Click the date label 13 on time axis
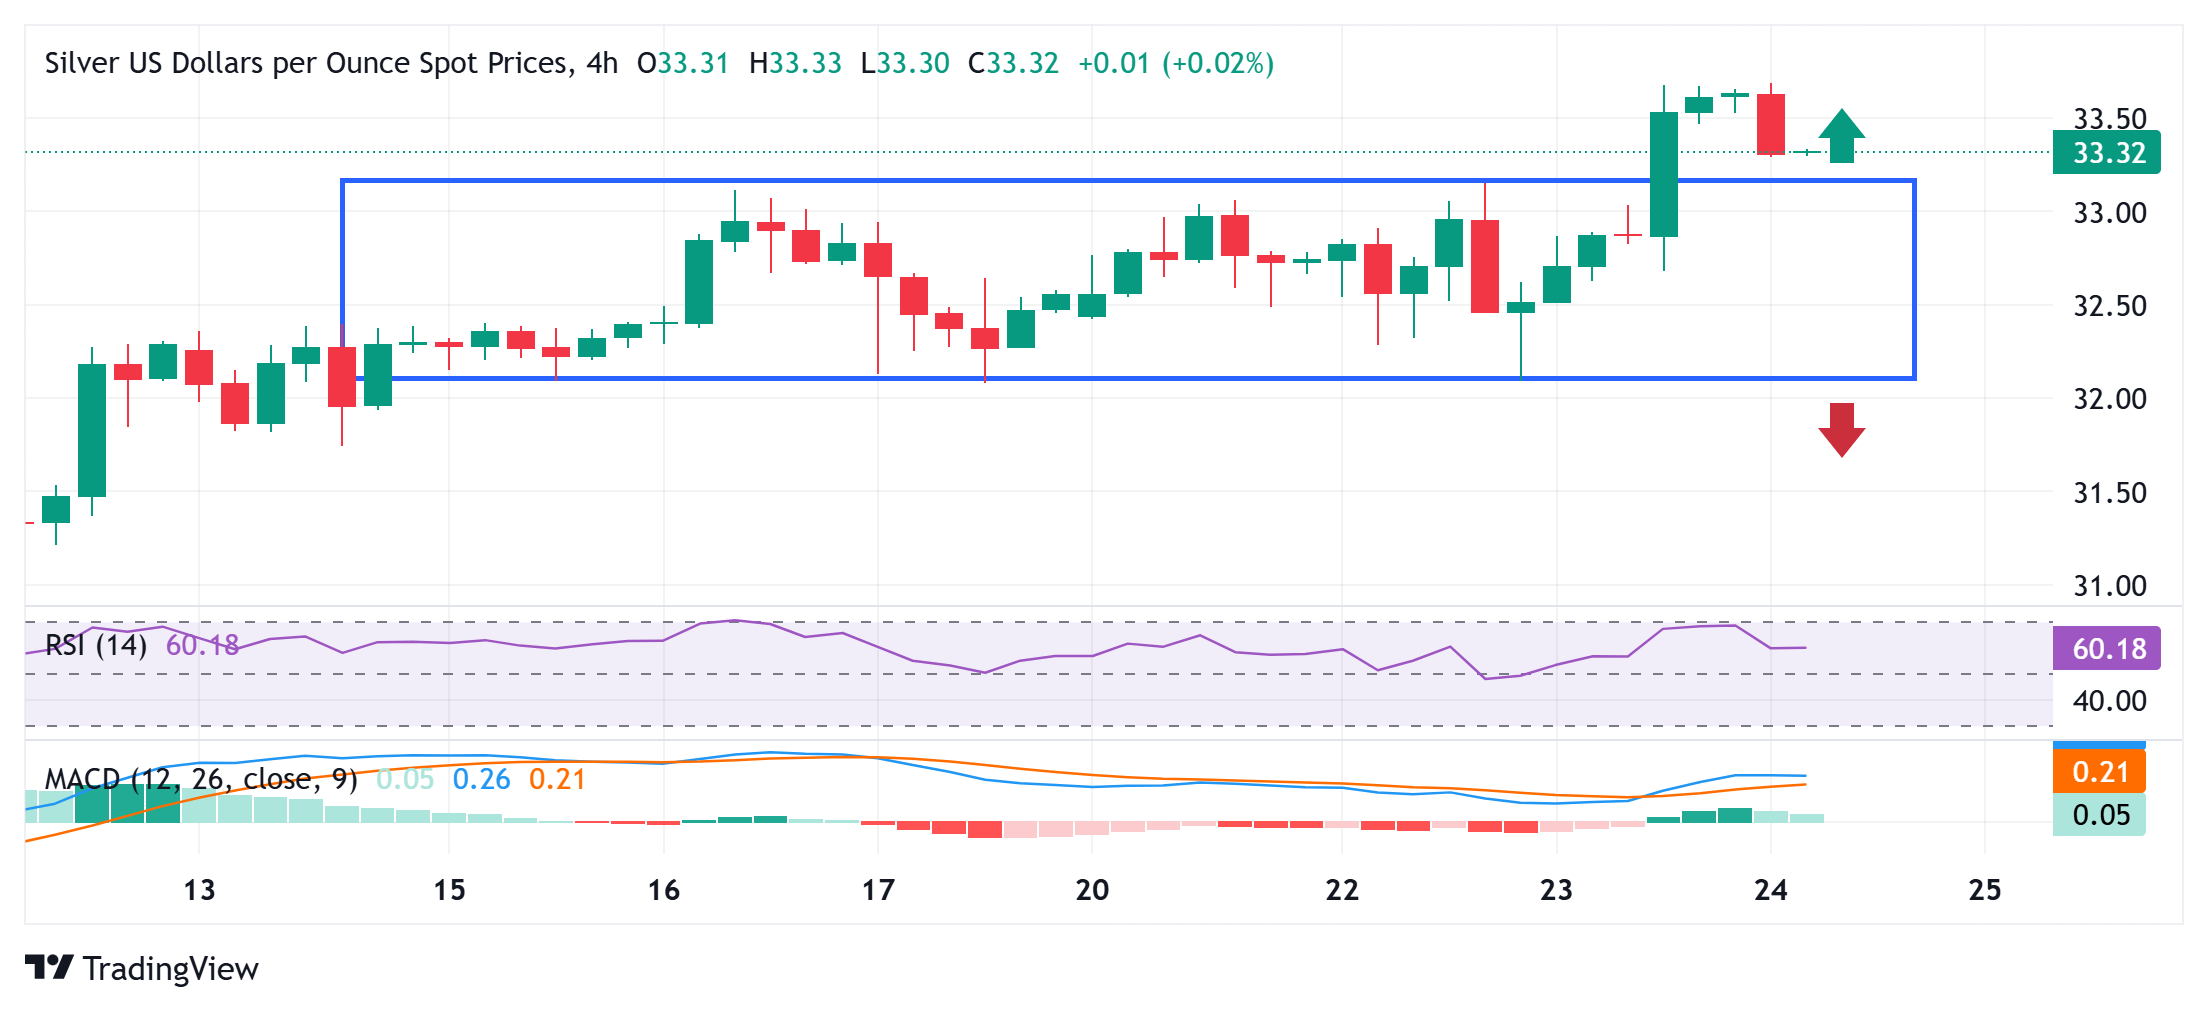 tap(199, 889)
